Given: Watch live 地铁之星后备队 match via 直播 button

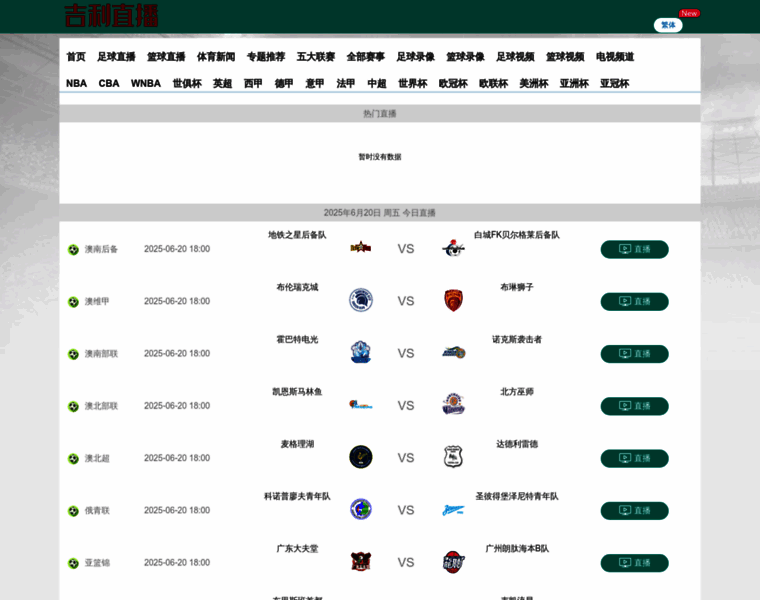Looking at the screenshot, I should pos(634,249).
